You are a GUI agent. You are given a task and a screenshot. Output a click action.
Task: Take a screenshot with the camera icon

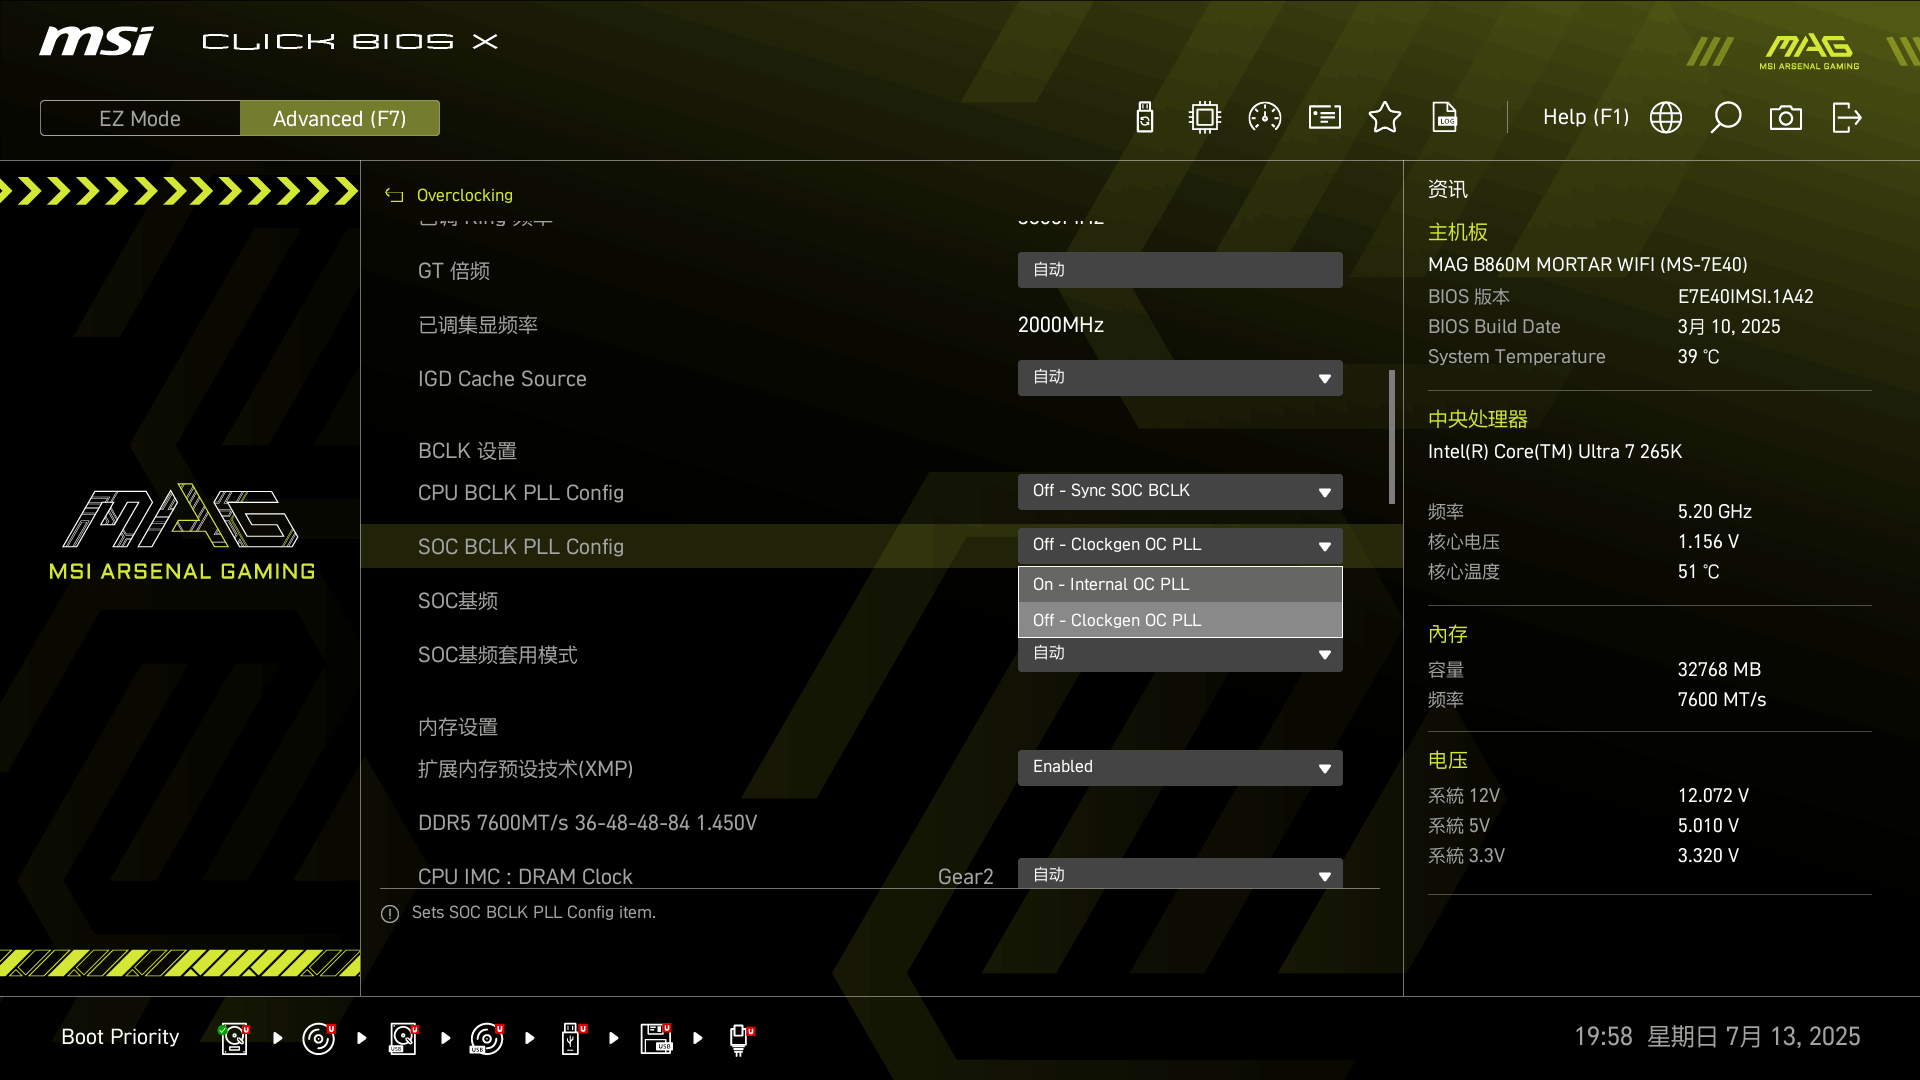pos(1786,118)
